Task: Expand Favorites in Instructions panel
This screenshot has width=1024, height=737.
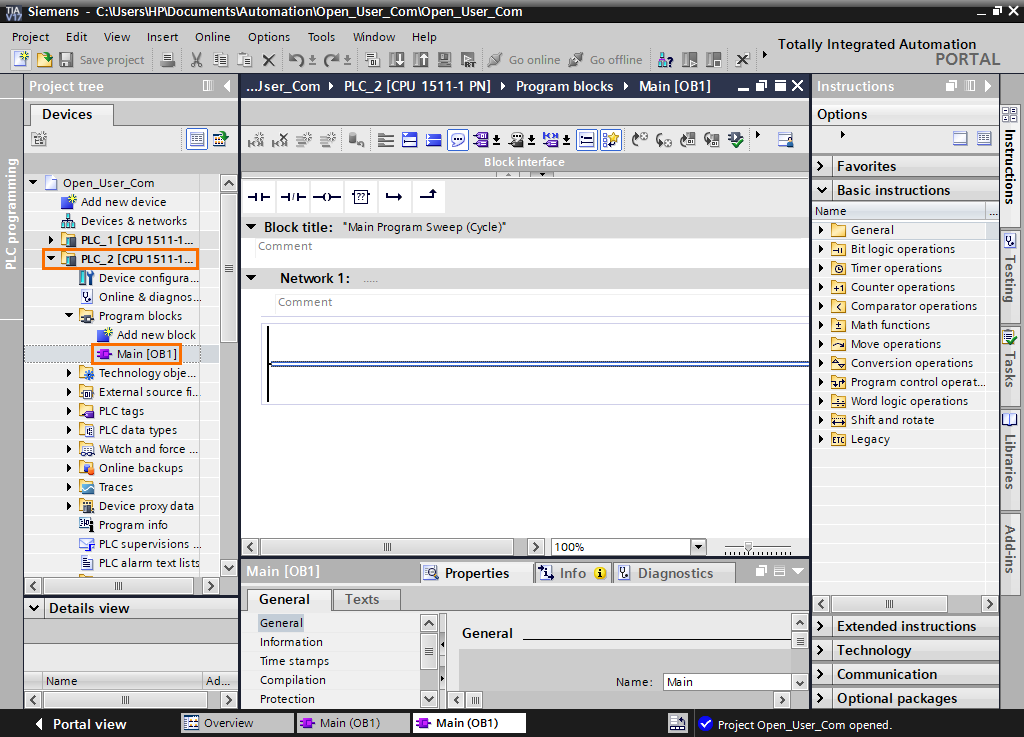Action: tap(822, 166)
